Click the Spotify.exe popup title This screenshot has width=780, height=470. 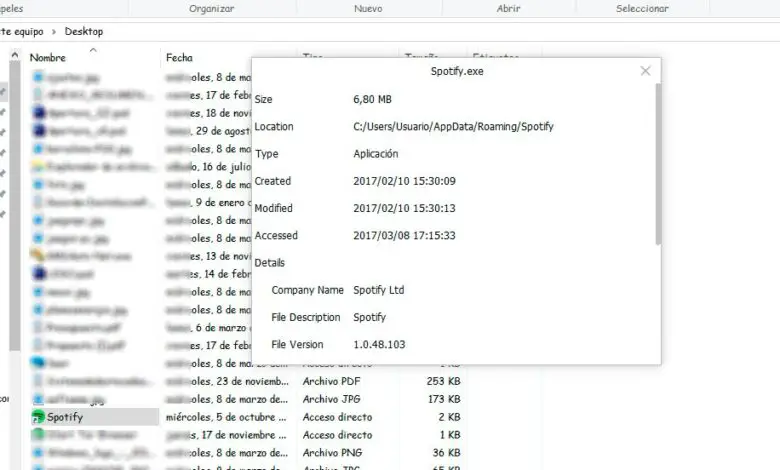tap(457, 71)
